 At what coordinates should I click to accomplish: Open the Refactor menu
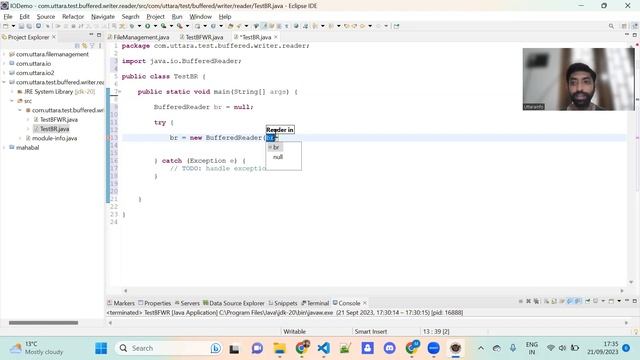pos(73,17)
